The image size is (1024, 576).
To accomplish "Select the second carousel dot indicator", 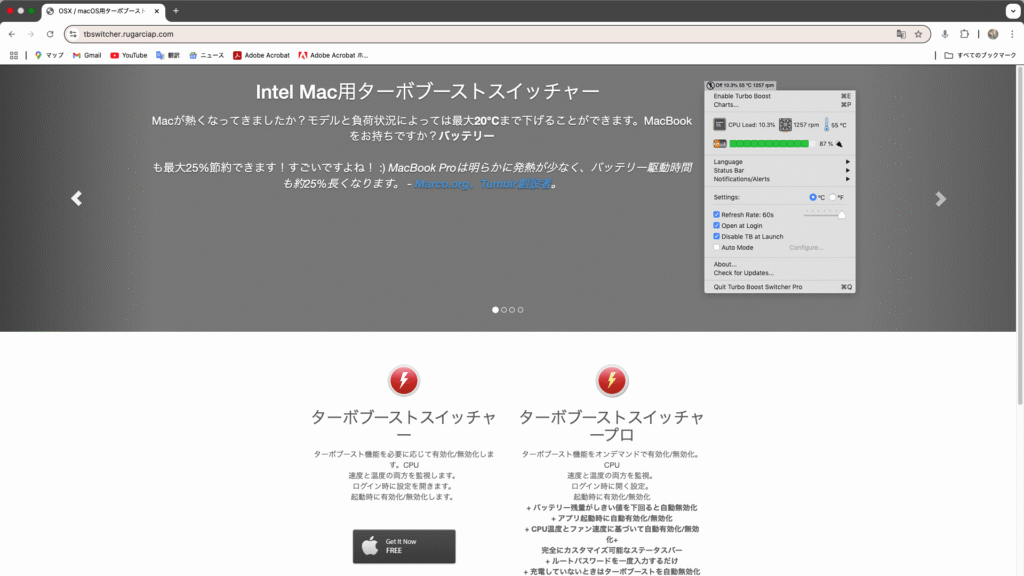I will (x=504, y=310).
